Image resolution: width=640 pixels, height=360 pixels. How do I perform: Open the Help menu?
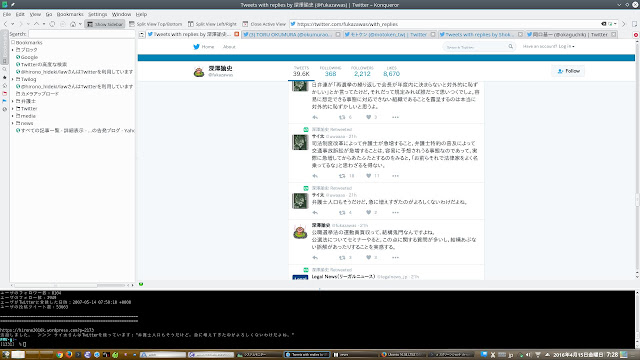141,14
